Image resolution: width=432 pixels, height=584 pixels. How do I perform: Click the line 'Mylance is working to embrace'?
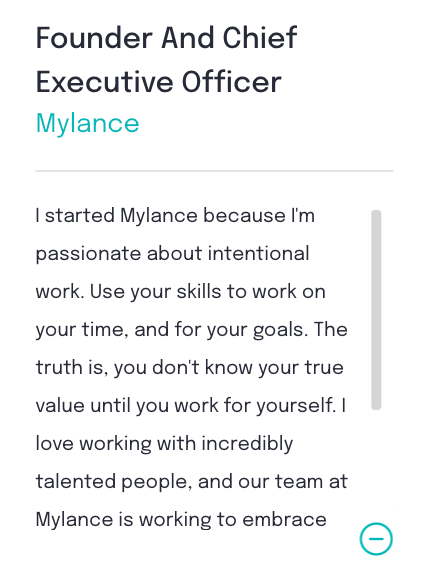pyautogui.click(x=181, y=519)
